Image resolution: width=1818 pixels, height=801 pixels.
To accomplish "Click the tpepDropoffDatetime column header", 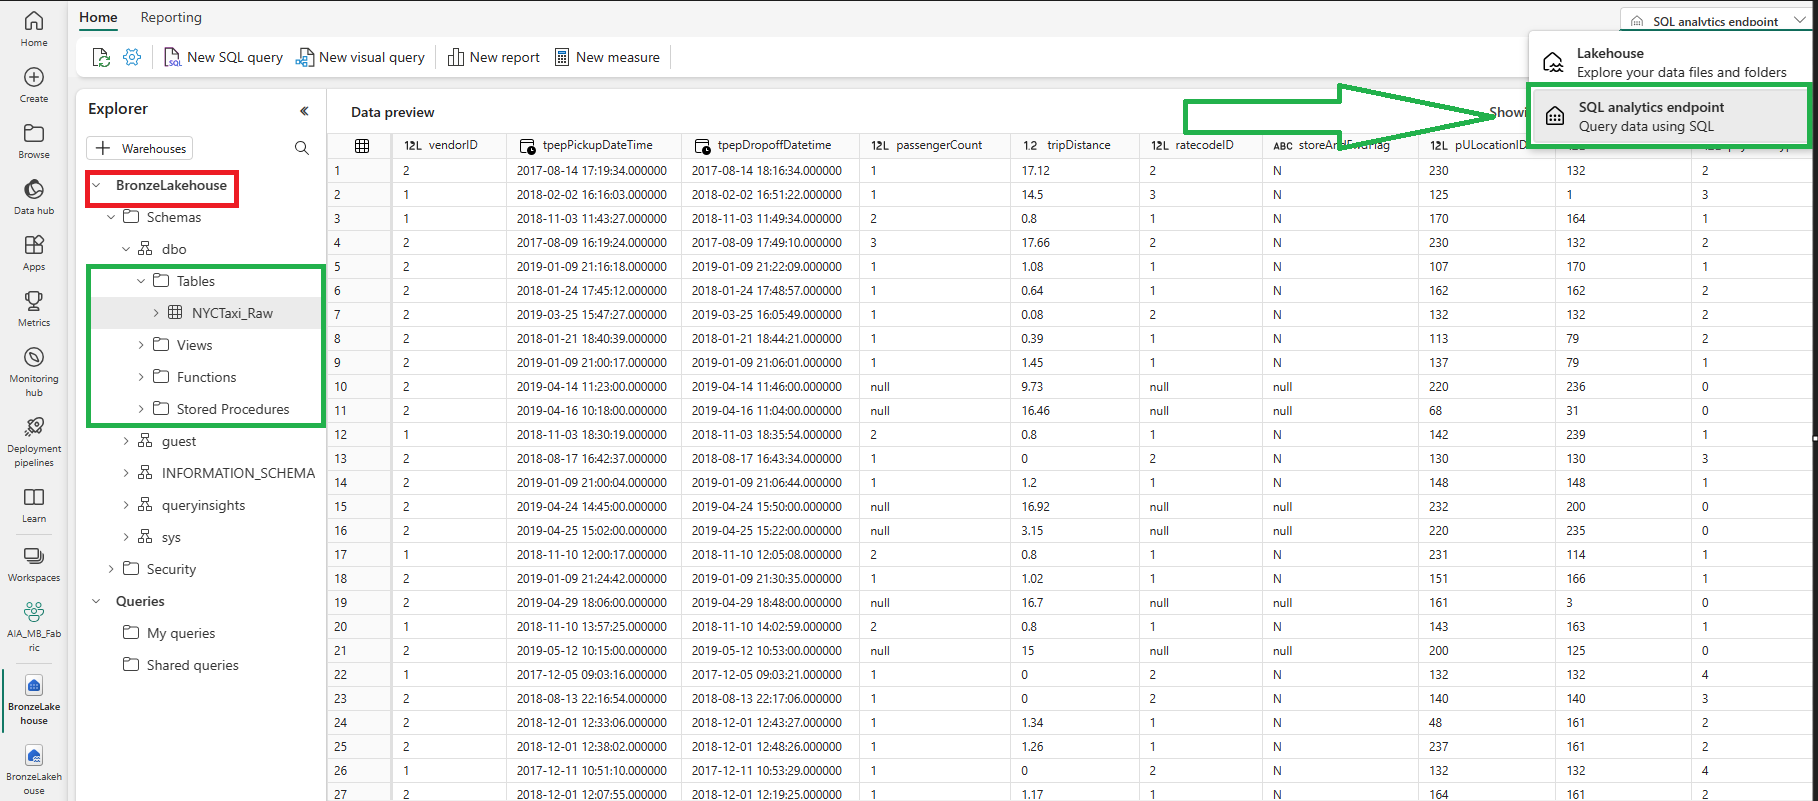I will 770,145.
